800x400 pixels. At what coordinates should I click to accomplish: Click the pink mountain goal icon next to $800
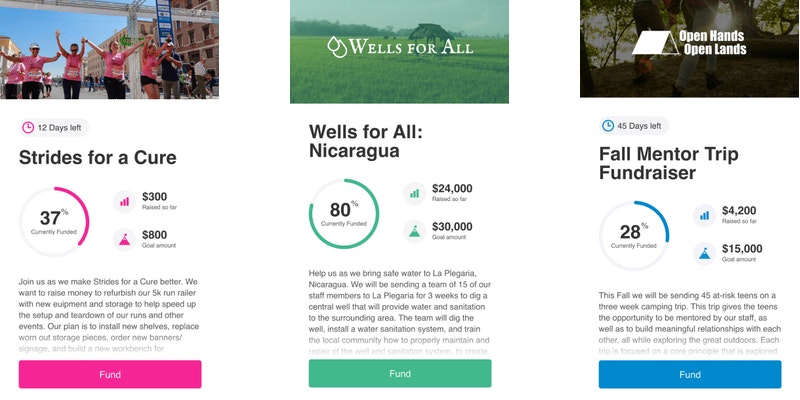[x=125, y=238]
